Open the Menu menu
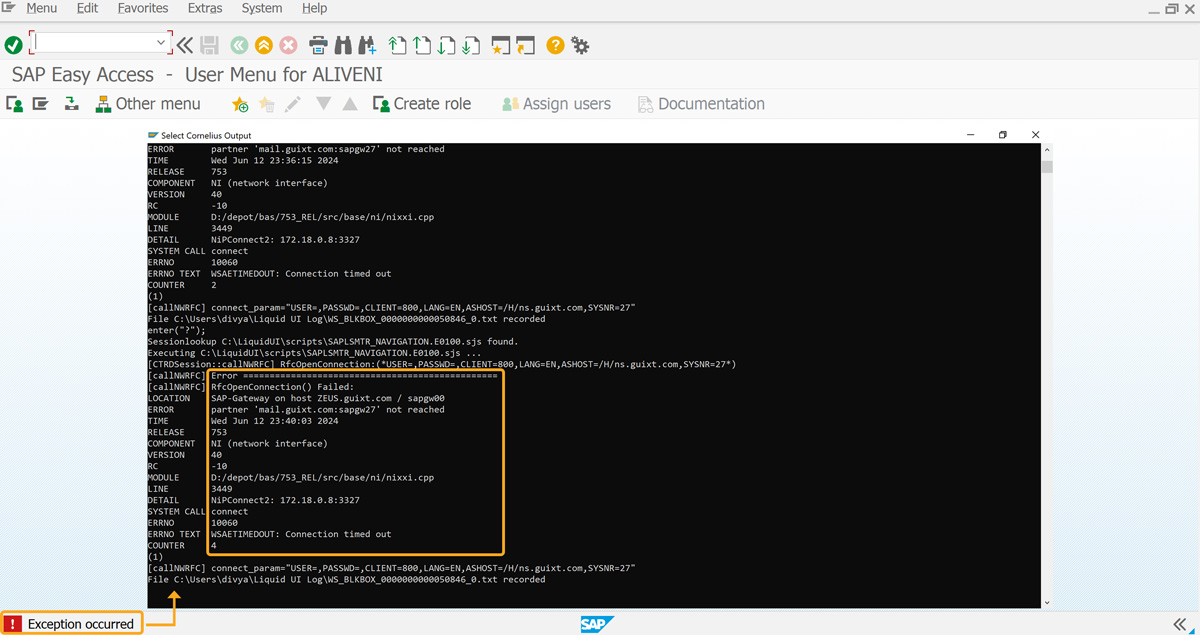Image resolution: width=1200 pixels, height=635 pixels. point(41,8)
